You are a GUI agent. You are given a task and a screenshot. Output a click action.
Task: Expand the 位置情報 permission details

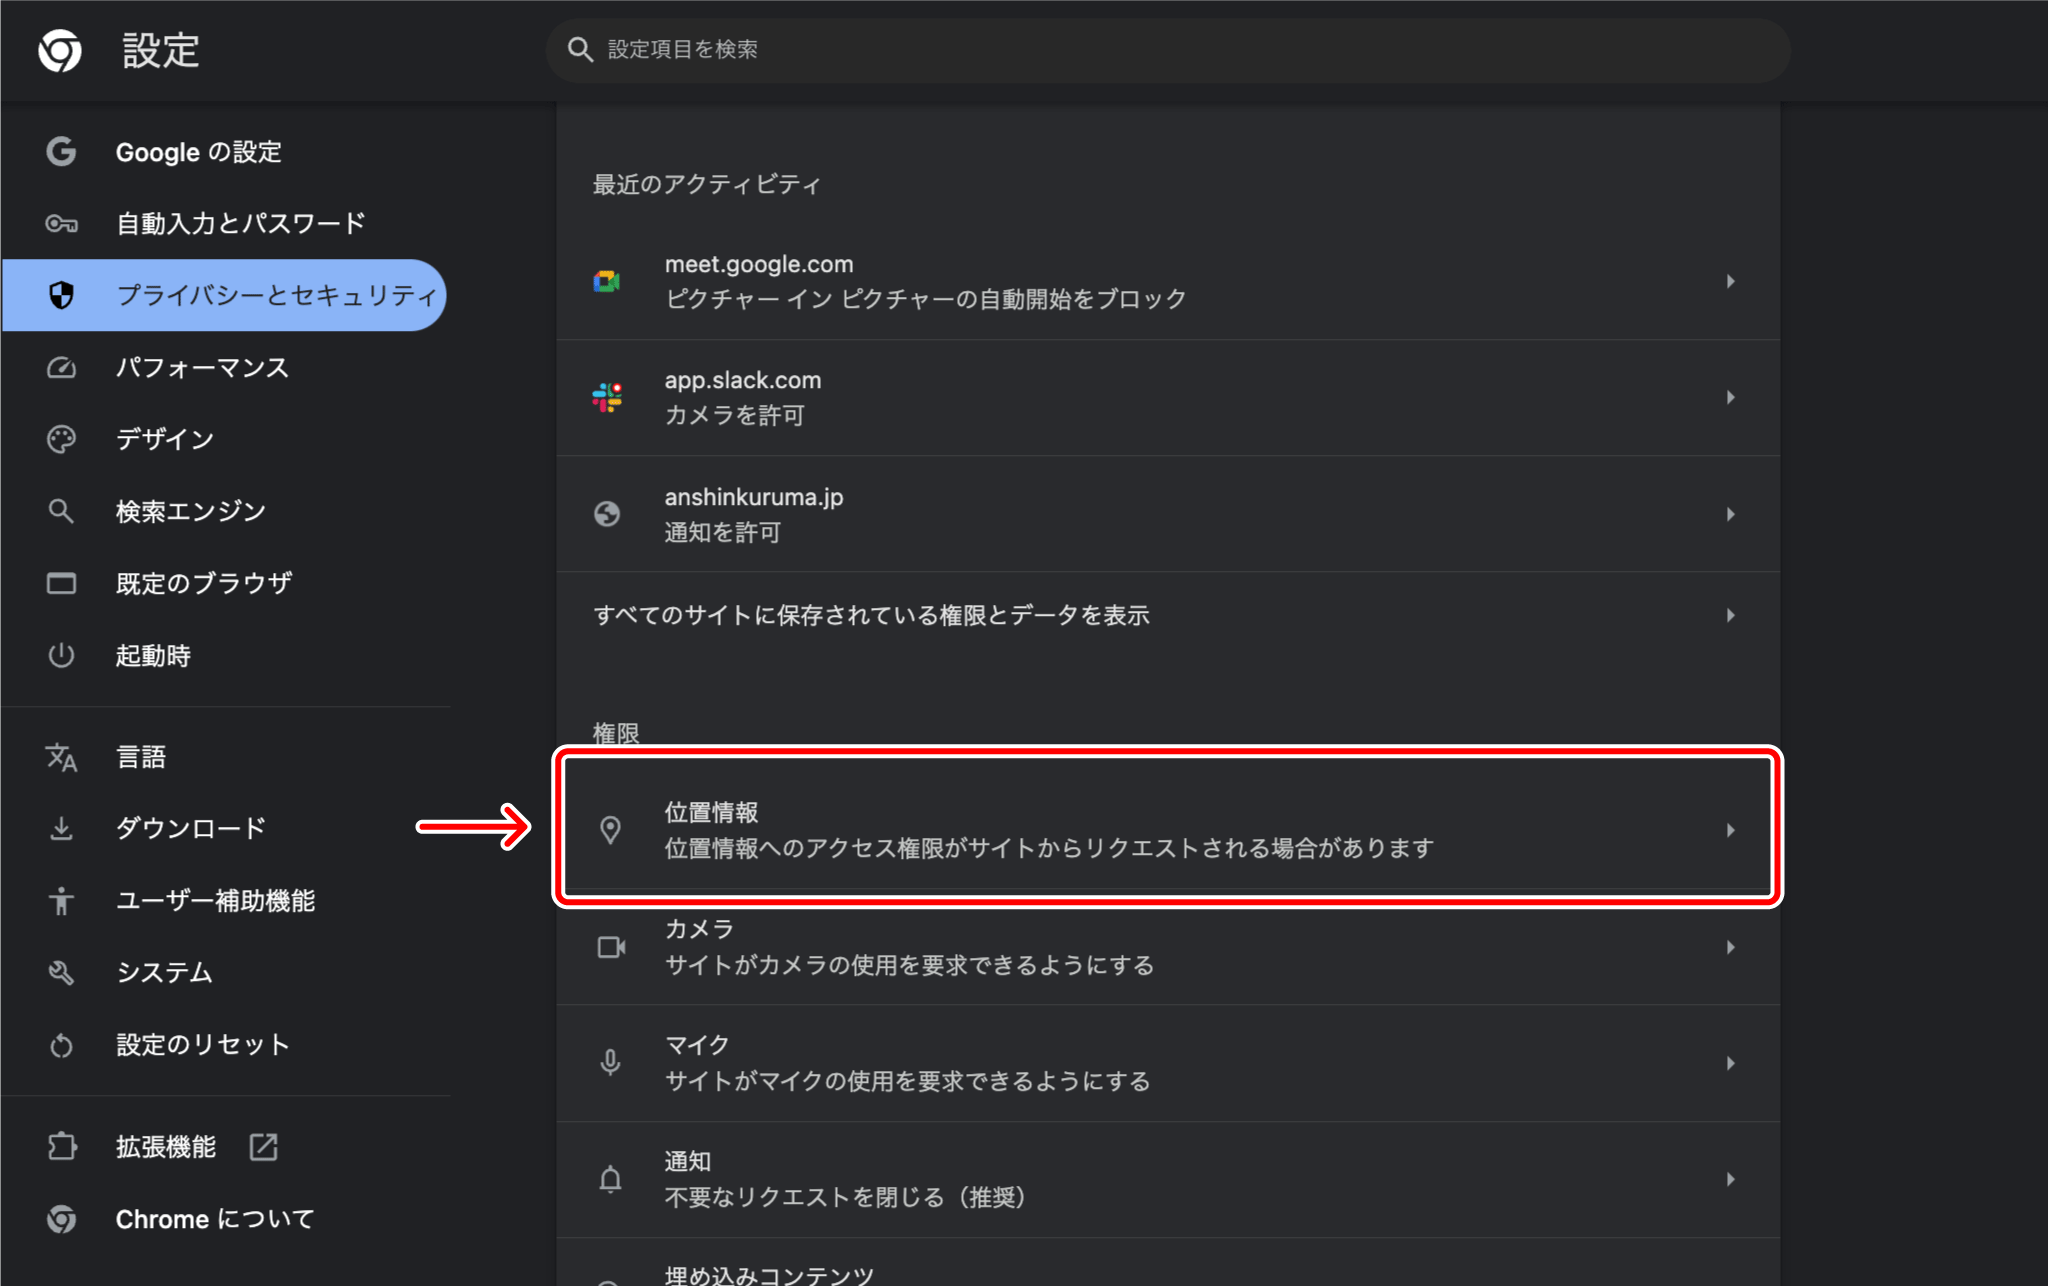[1731, 830]
